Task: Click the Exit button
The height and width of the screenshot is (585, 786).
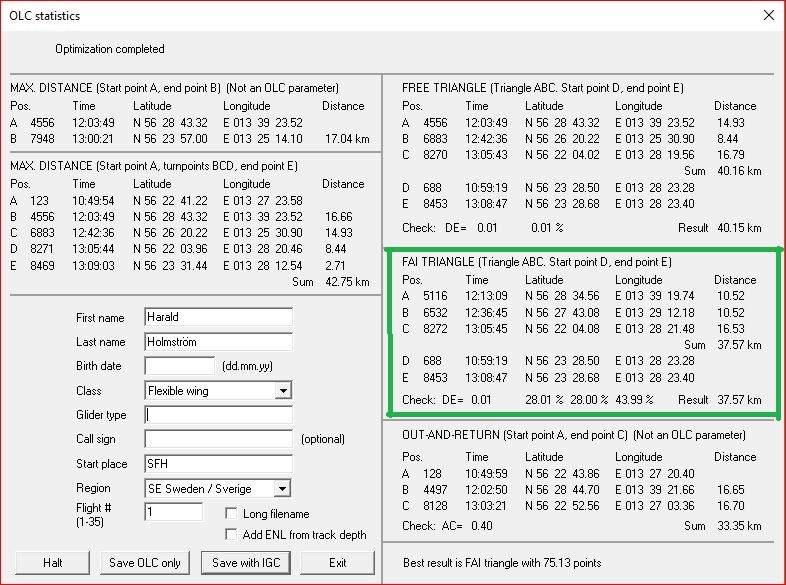Action: coord(337,563)
